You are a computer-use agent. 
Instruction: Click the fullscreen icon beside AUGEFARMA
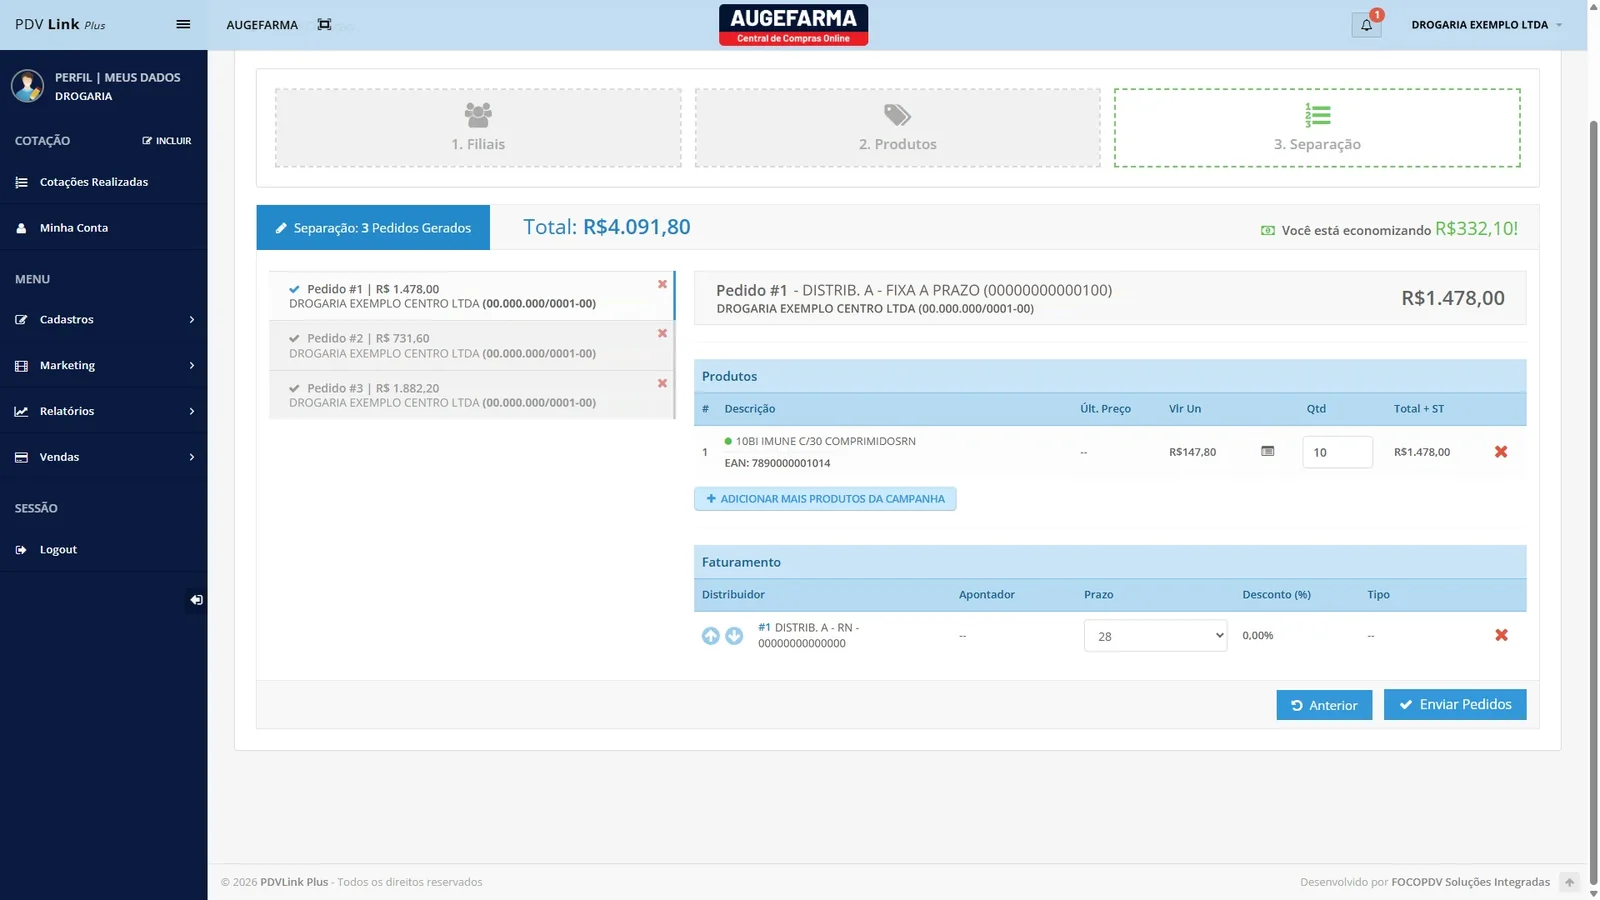pyautogui.click(x=324, y=24)
